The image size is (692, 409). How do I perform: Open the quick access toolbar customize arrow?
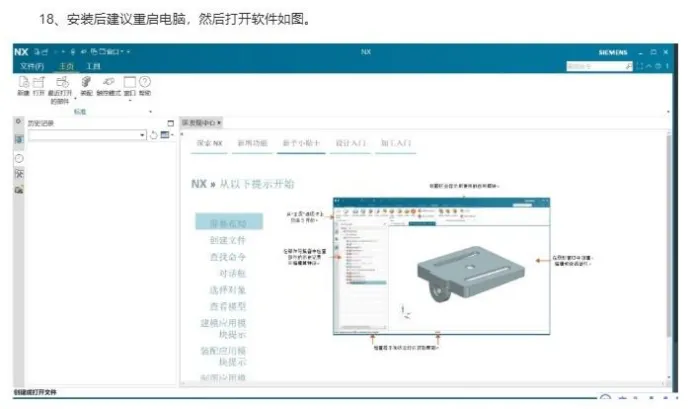click(128, 52)
